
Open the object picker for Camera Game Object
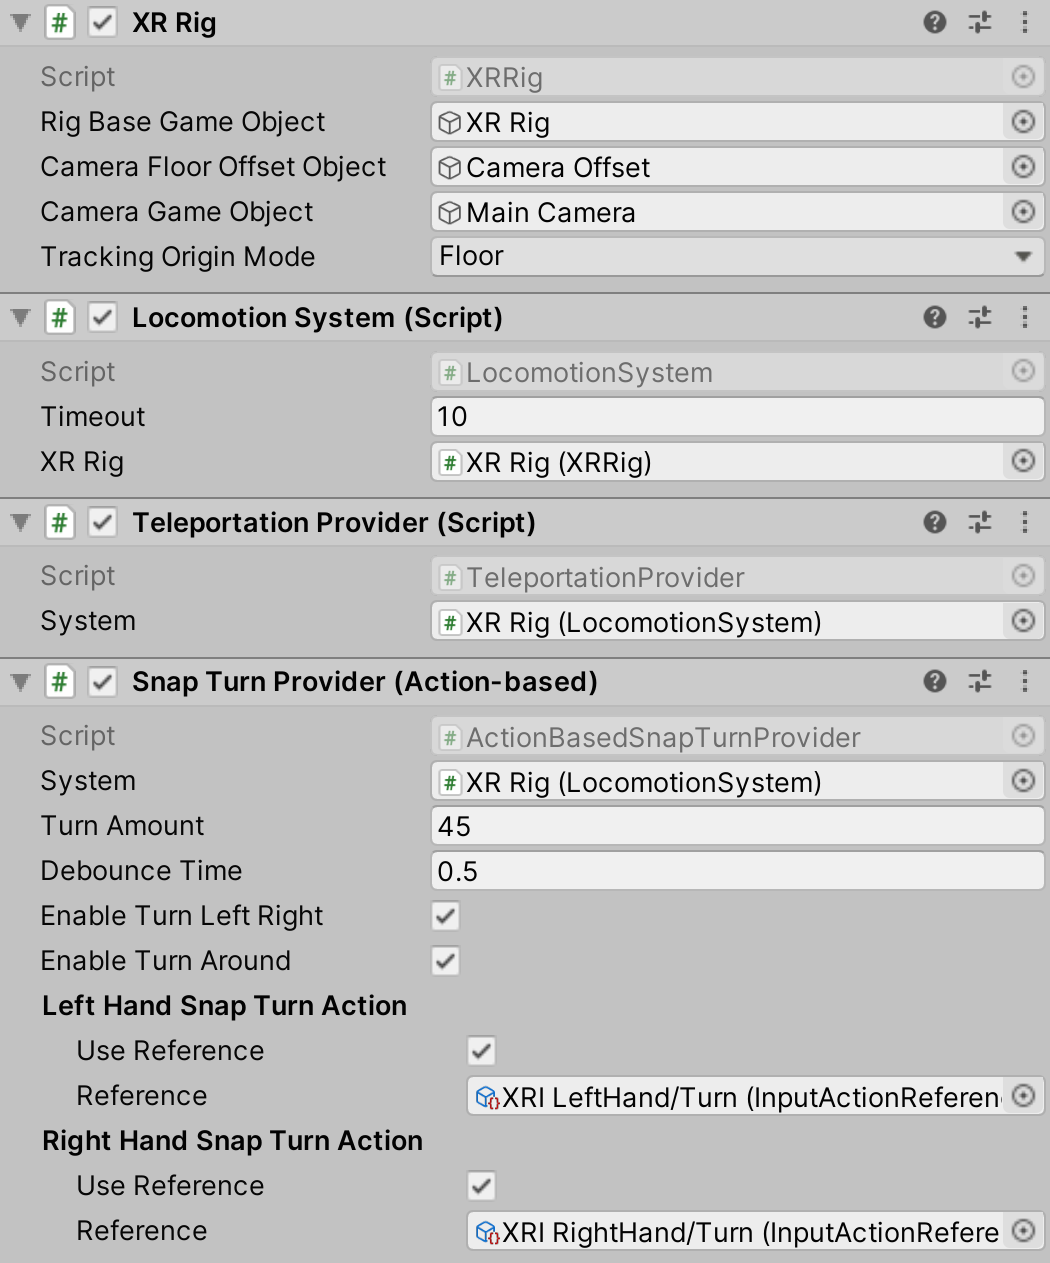[1022, 212]
